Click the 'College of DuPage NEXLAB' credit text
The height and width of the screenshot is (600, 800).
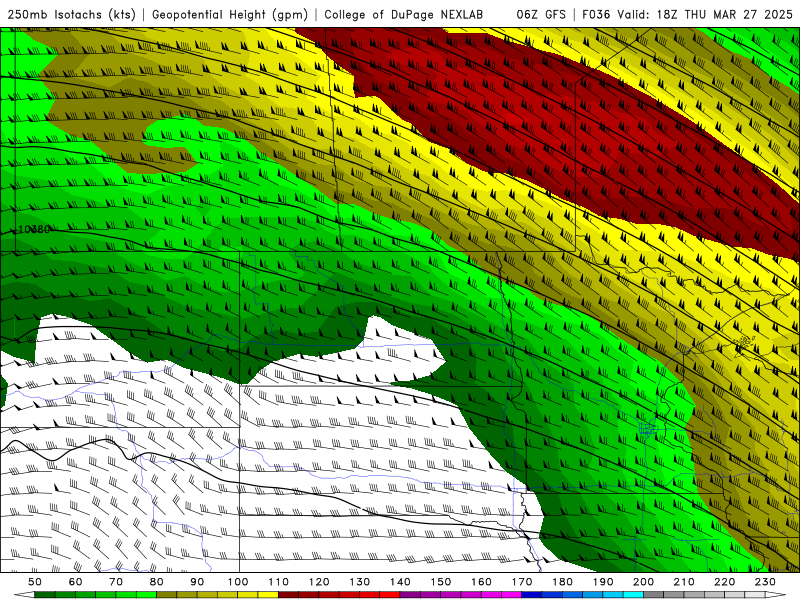(x=404, y=14)
